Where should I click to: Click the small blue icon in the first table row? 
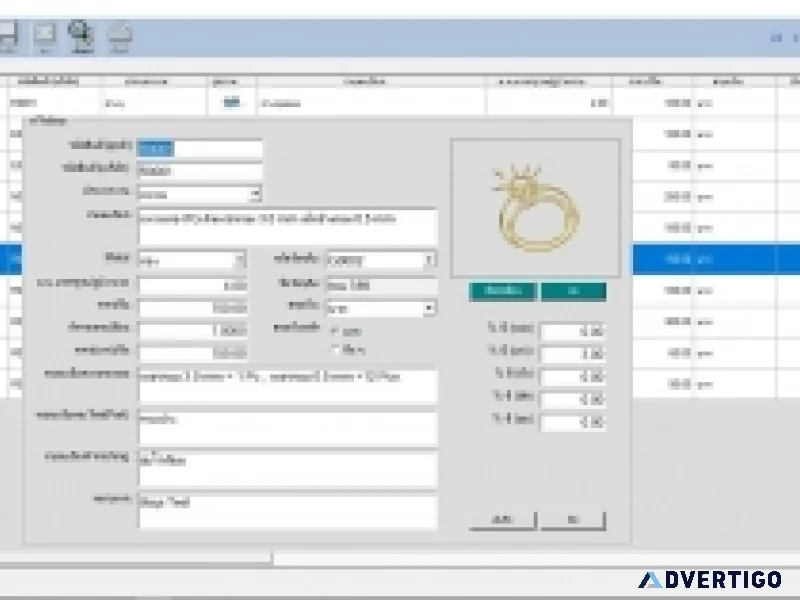point(232,103)
